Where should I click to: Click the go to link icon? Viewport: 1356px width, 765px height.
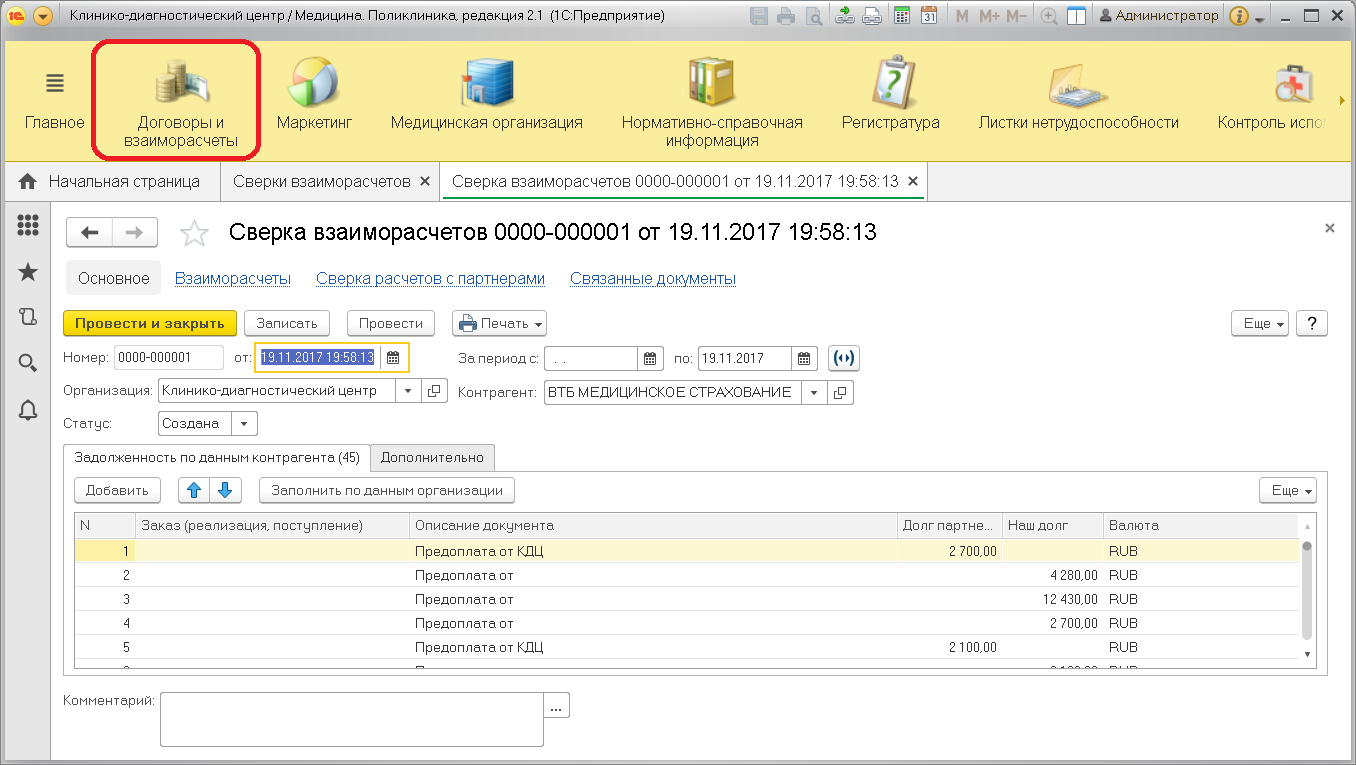pos(872,16)
